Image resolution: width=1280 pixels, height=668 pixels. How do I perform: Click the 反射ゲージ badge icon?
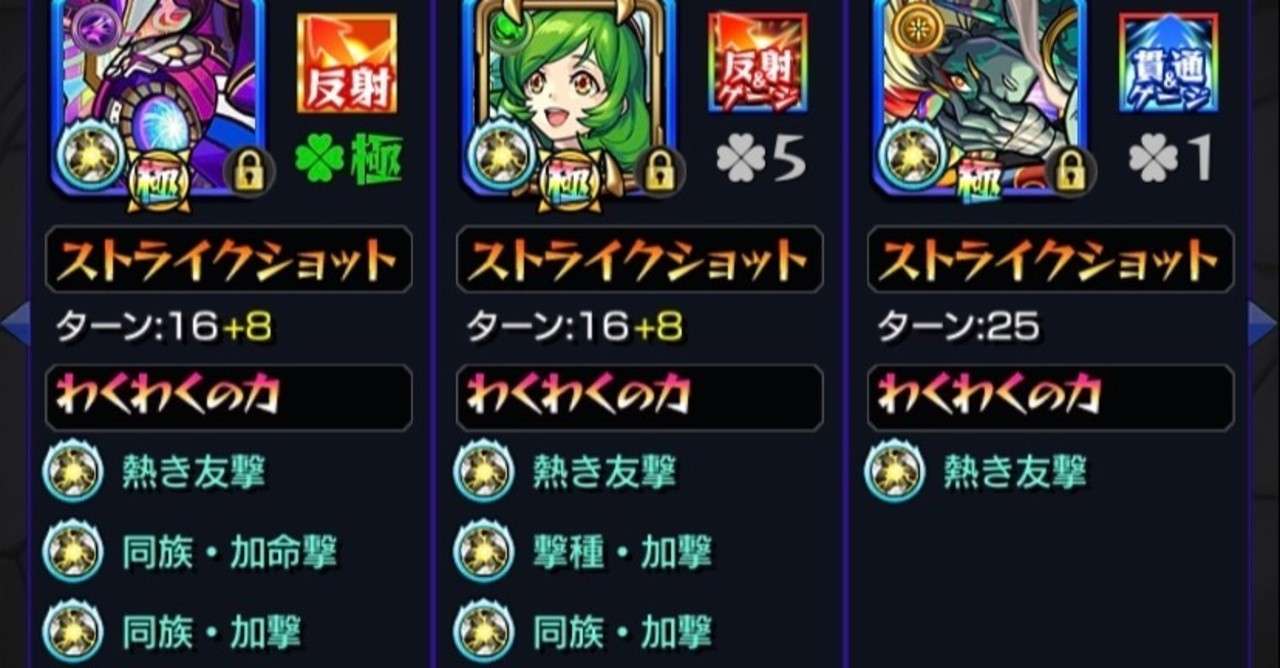click(757, 63)
